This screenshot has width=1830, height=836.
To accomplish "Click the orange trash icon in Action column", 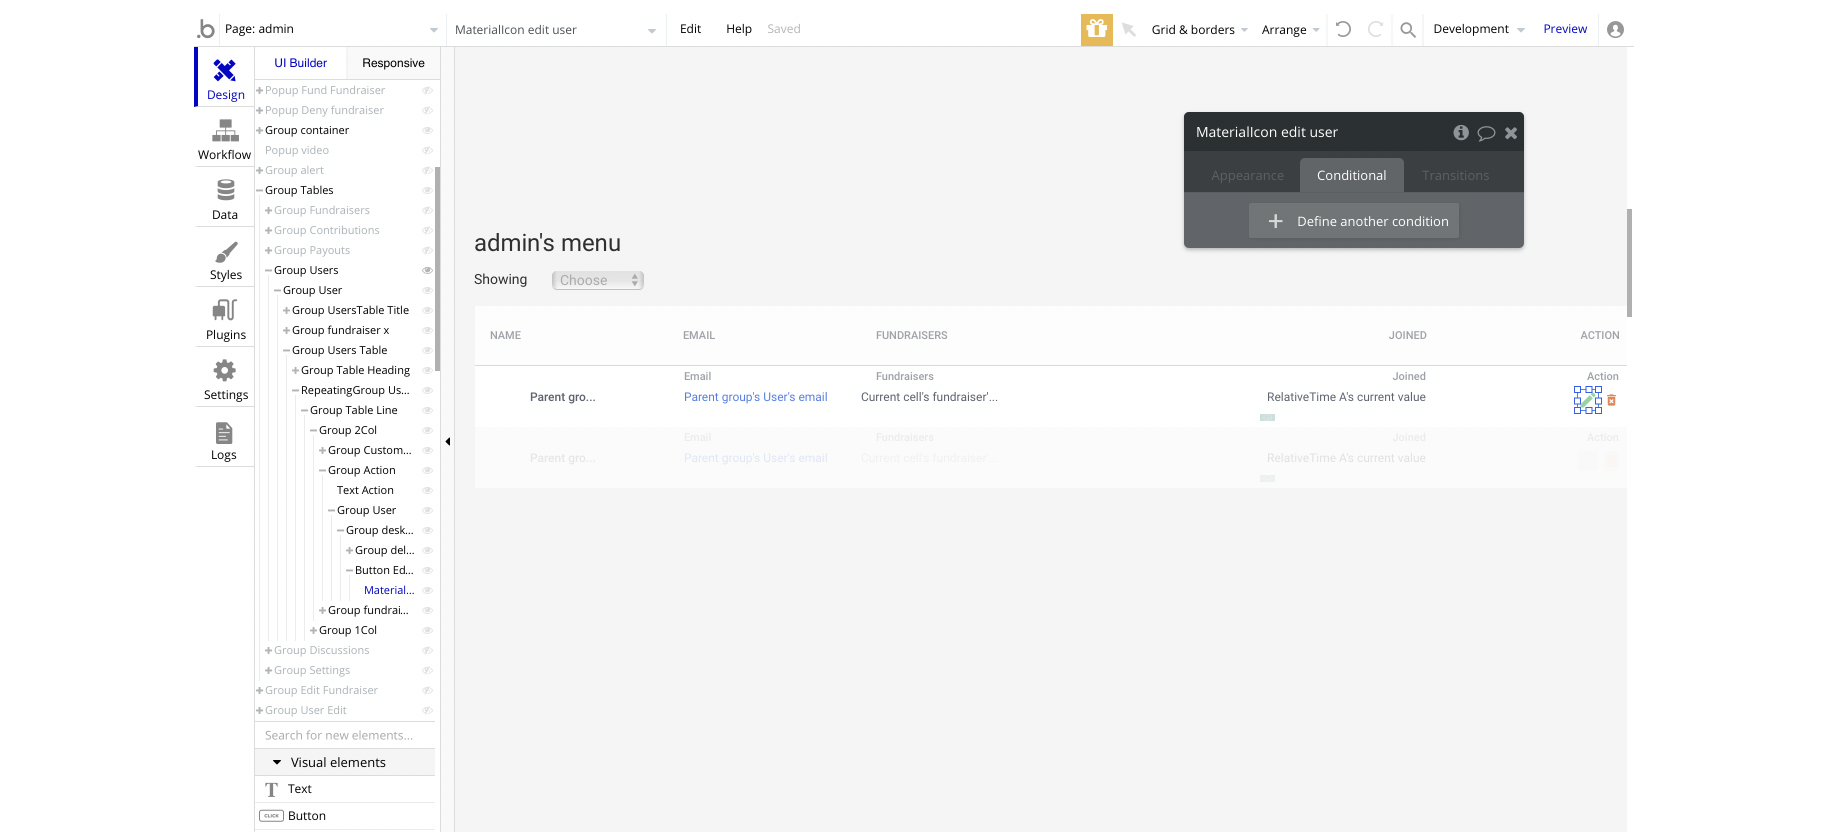I will (x=1611, y=400).
